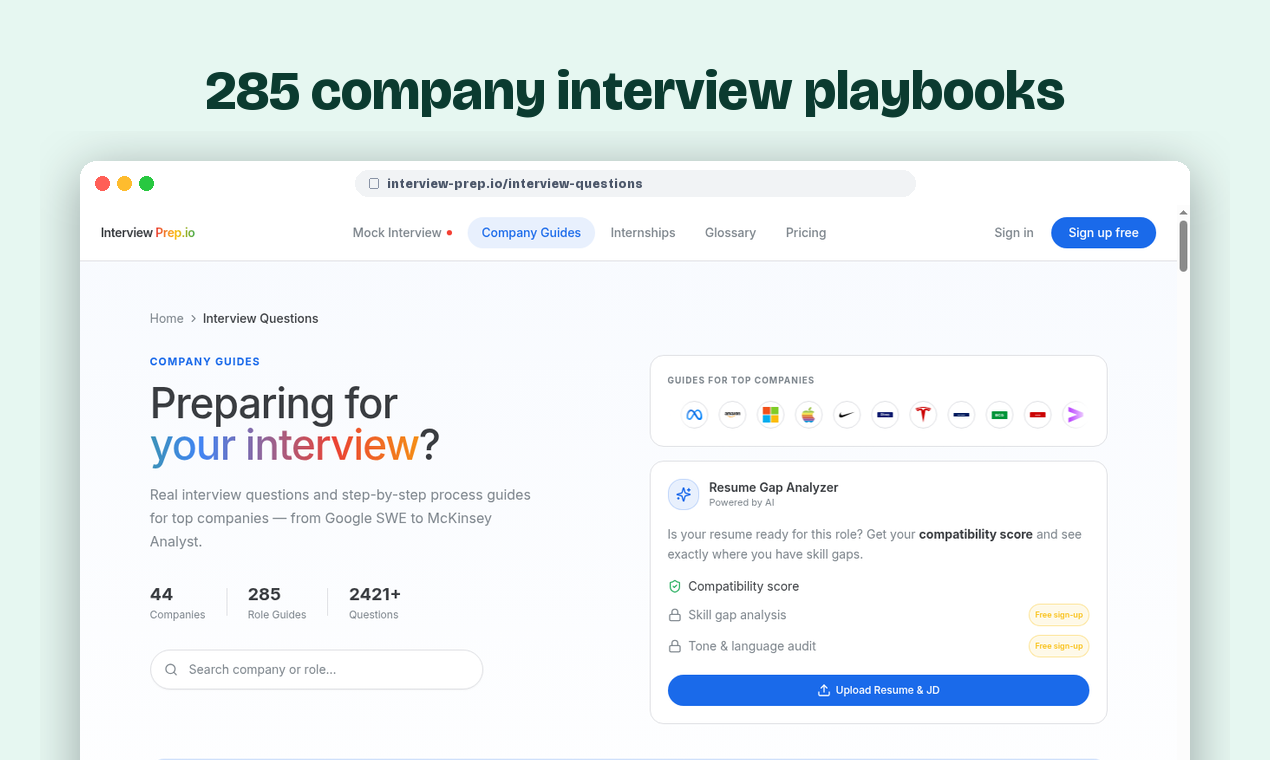Click the search company or role field
This screenshot has height=760, width=1270.
(316, 669)
